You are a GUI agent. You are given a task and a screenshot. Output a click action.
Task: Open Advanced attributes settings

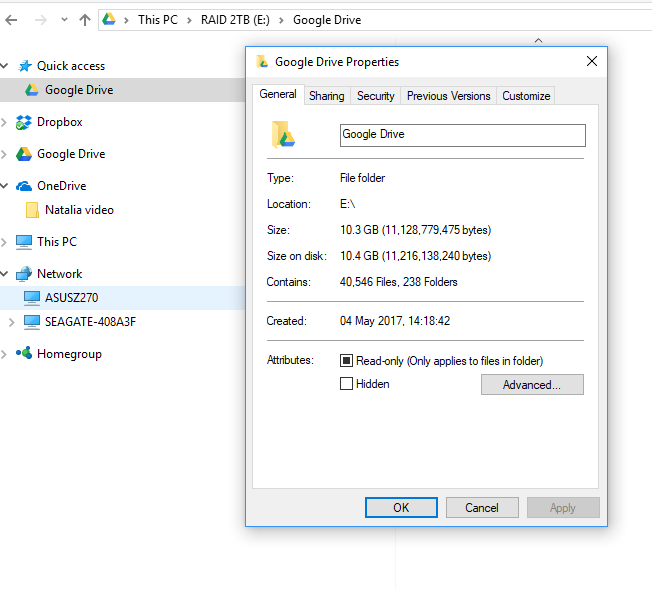click(532, 385)
